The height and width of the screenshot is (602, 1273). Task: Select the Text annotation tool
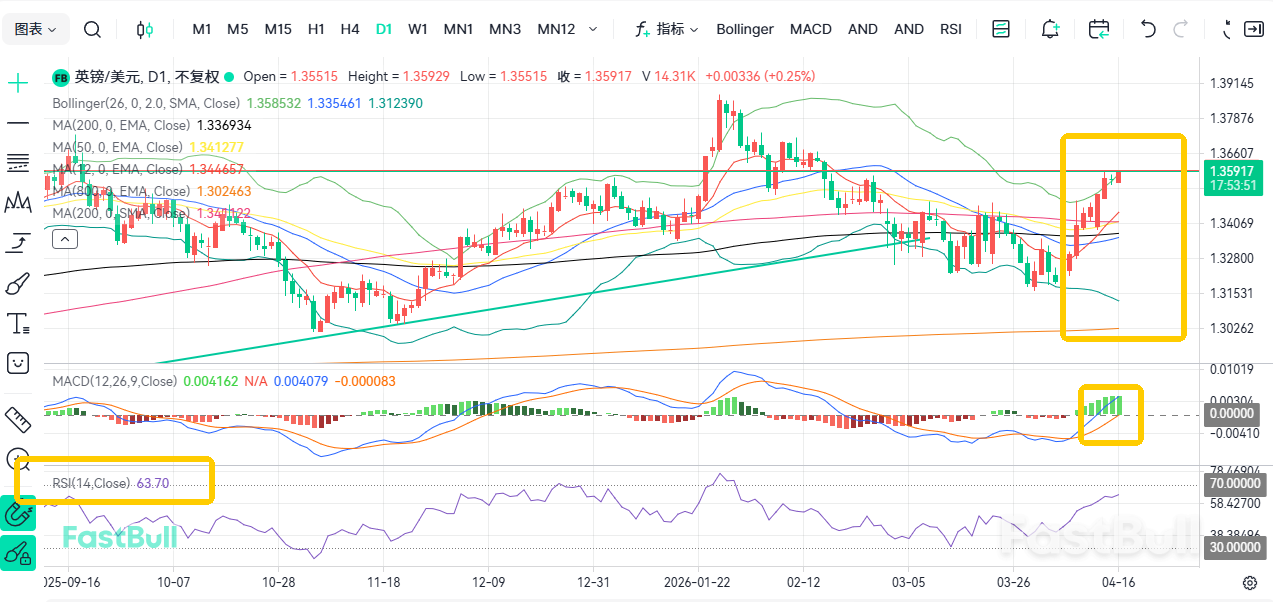[x=18, y=323]
